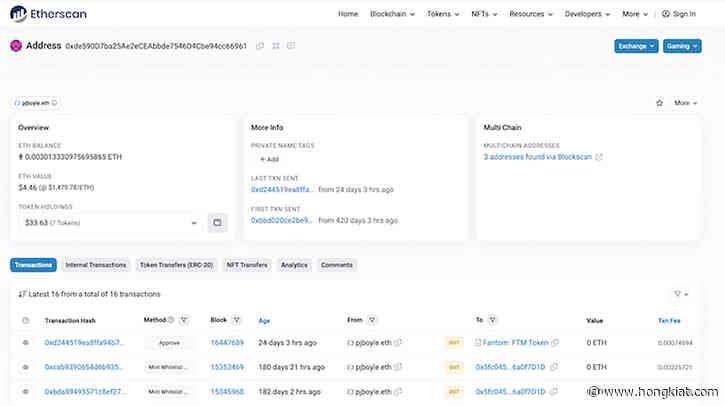Open Token Transfers (ERC-20) tab
This screenshot has height=406, width=725.
(x=176, y=265)
